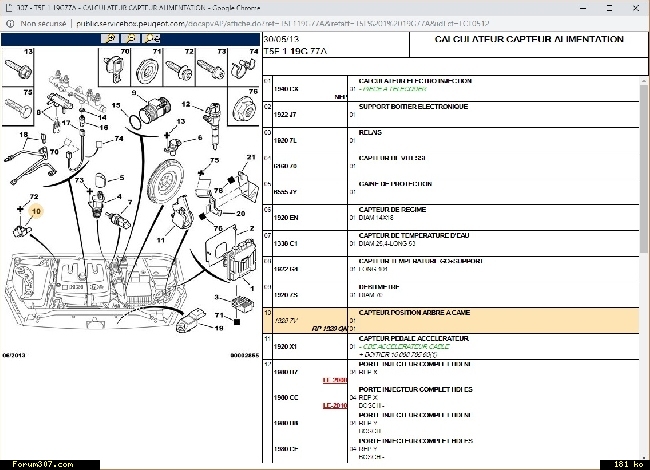Click part number 1922 J7
This screenshot has width=650, height=470.
[285, 114]
